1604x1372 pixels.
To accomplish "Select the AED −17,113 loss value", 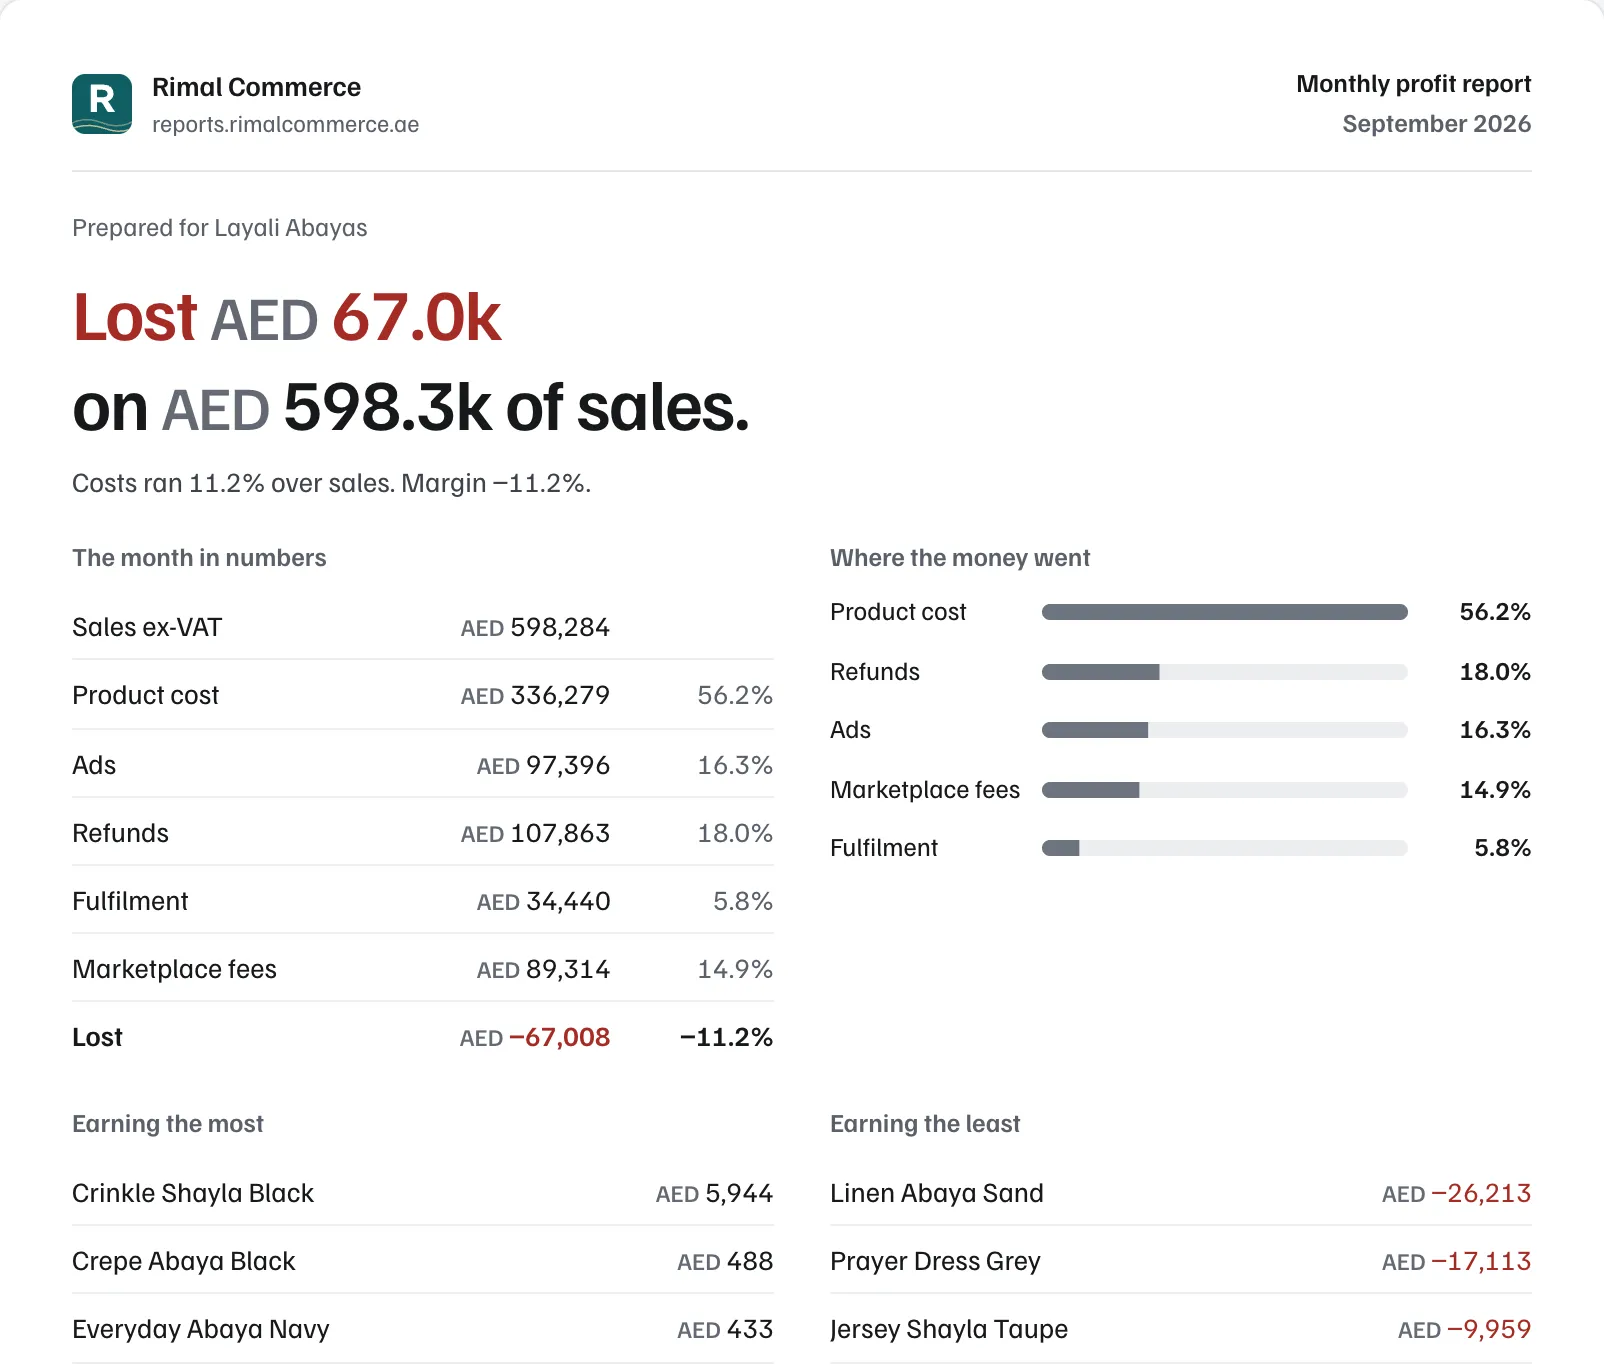I will (x=1456, y=1262).
